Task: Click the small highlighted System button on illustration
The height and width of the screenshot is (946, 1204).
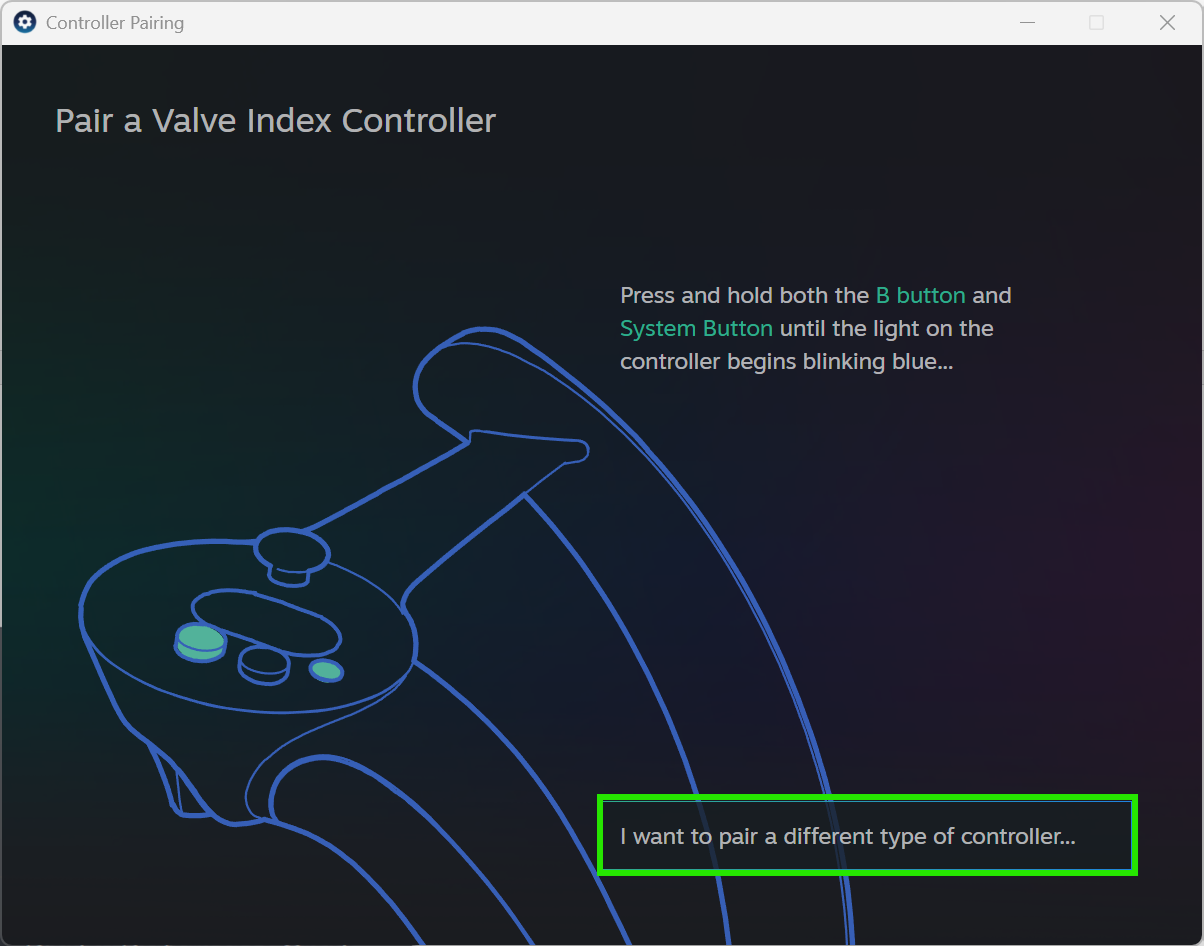Action: click(x=326, y=670)
